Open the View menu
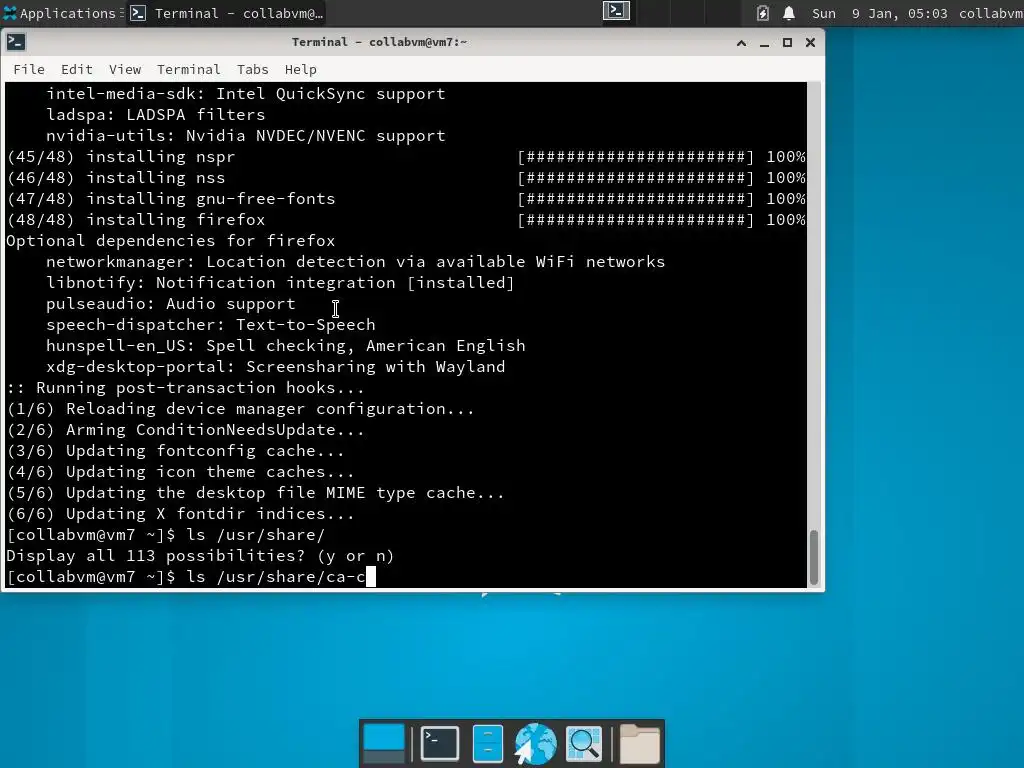This screenshot has width=1024, height=768. (125, 69)
